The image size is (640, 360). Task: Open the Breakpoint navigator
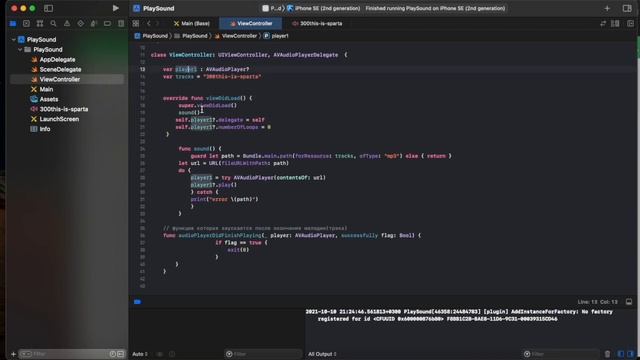107,24
